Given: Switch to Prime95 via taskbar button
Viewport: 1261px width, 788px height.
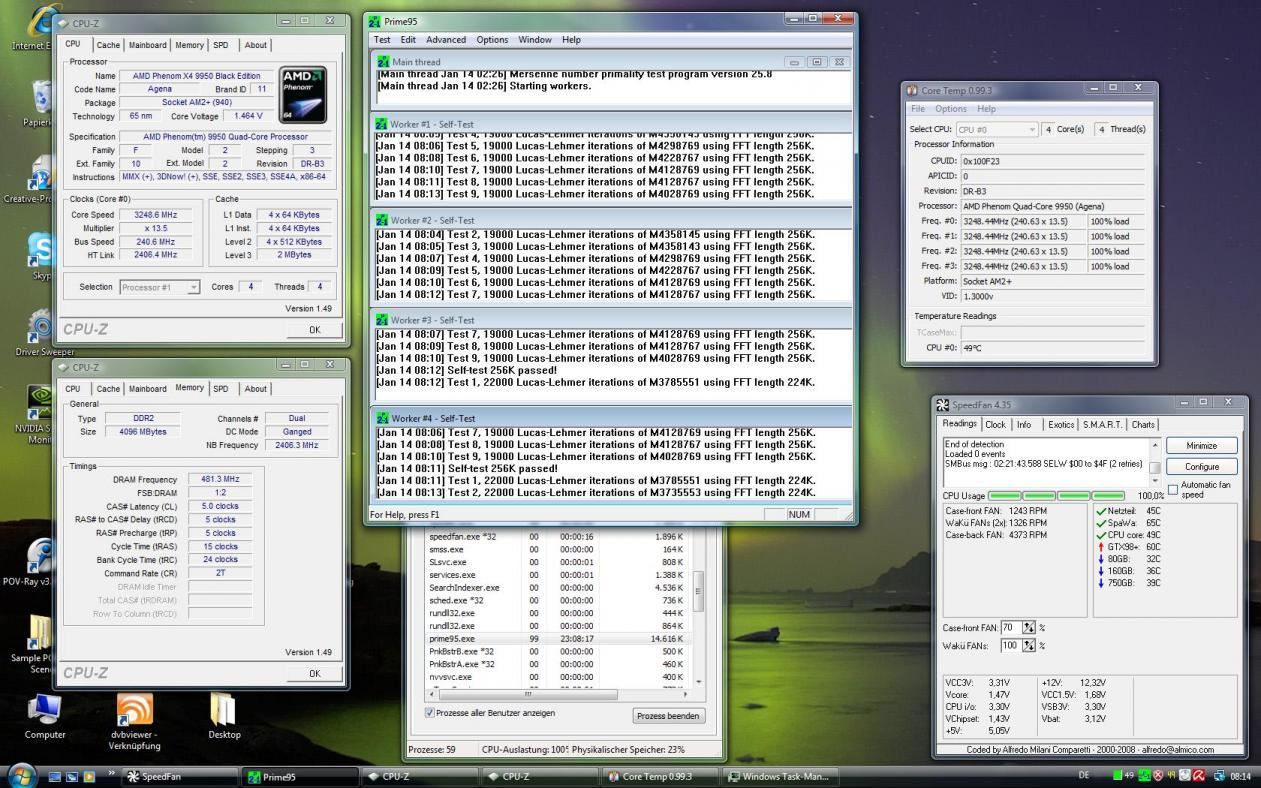Looking at the screenshot, I should point(299,776).
